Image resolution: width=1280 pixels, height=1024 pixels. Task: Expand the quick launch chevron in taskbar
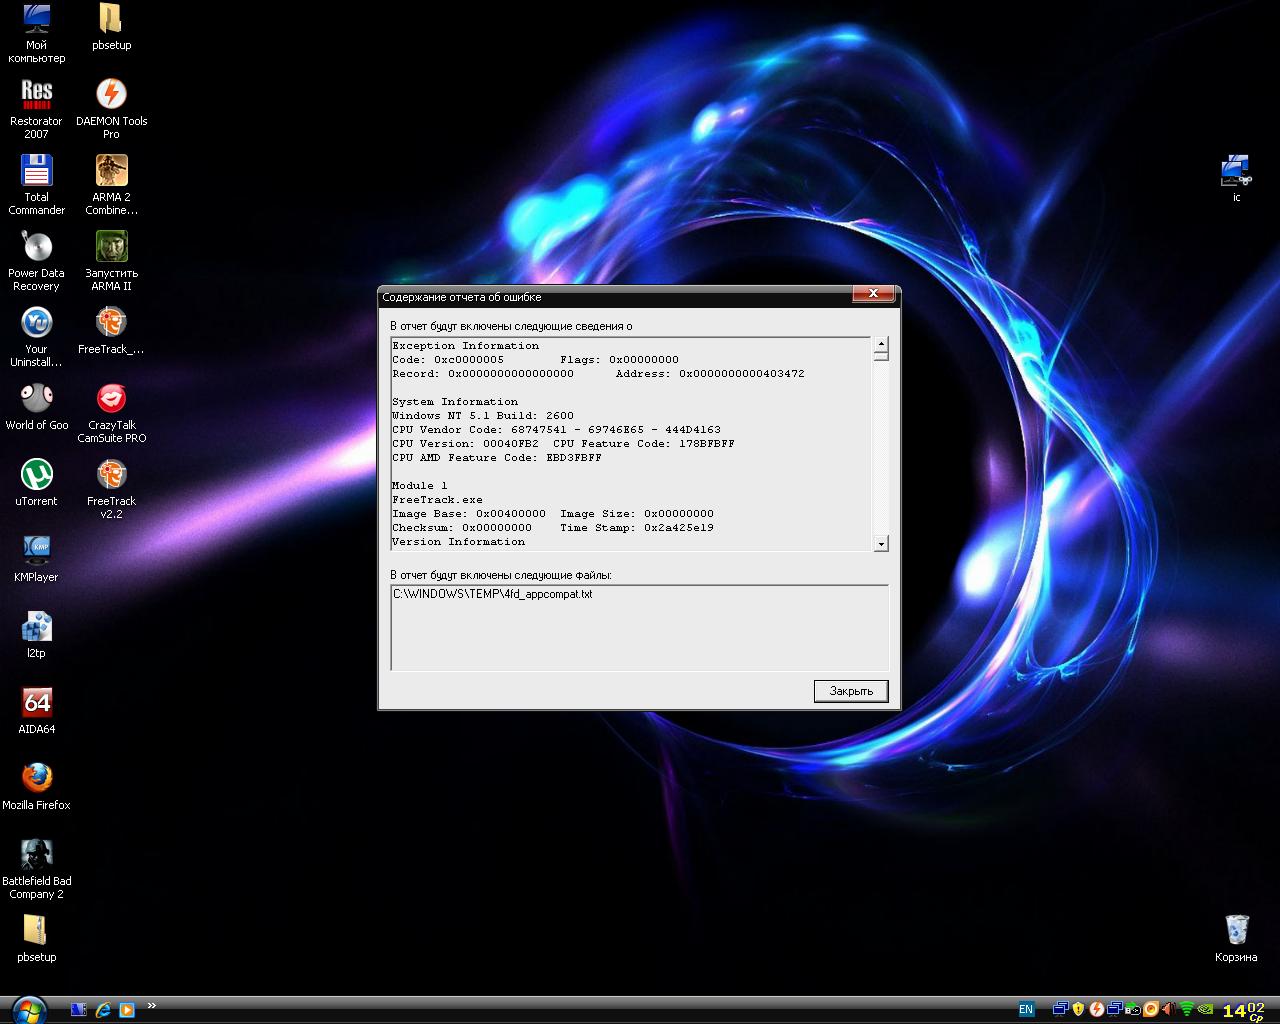pyautogui.click(x=152, y=1006)
